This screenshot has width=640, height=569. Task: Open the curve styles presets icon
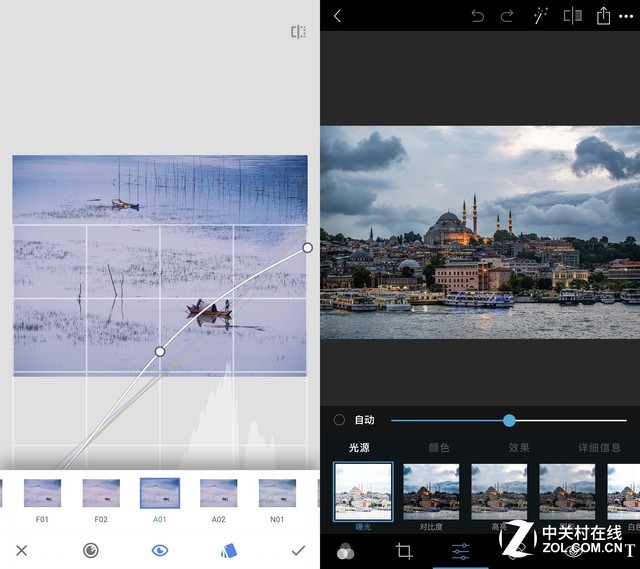point(229,551)
